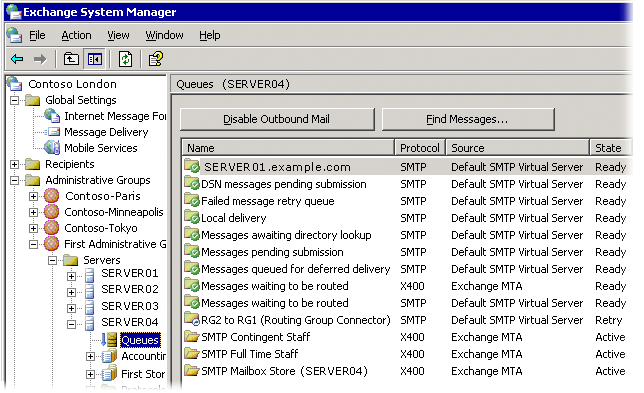Toggle the Show/Hide console tree icon
The height and width of the screenshot is (393, 644).
pyautogui.click(x=94, y=59)
